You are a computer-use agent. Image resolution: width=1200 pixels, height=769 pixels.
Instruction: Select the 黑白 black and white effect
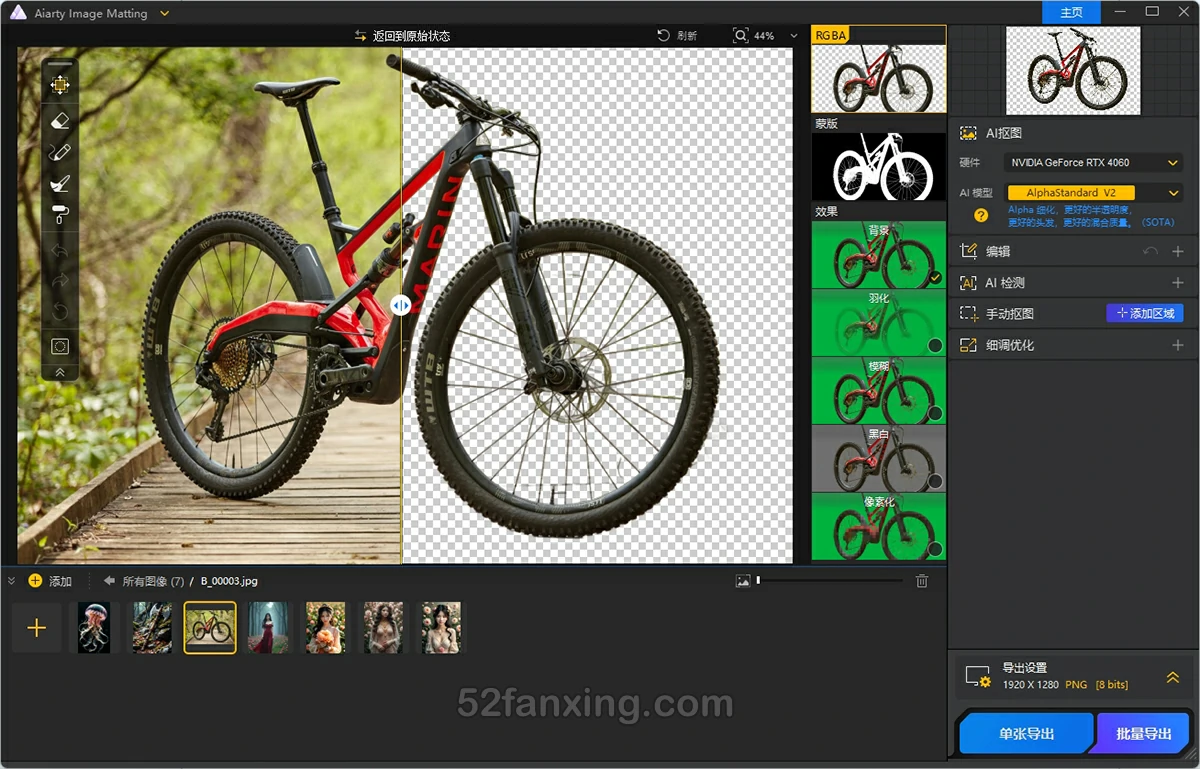(x=878, y=458)
